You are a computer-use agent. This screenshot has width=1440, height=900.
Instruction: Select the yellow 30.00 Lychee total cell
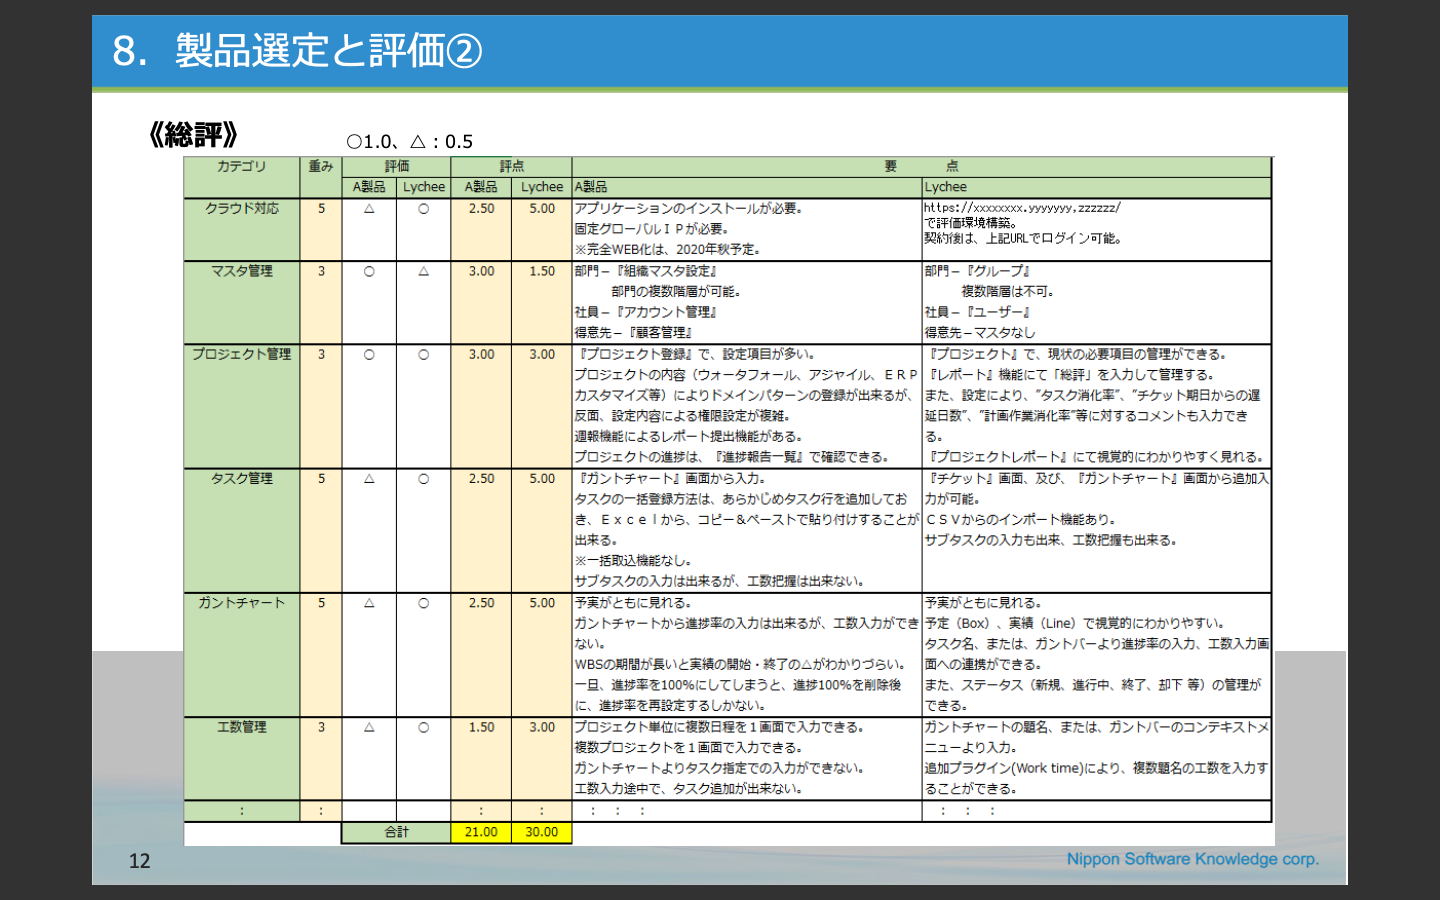tap(541, 832)
